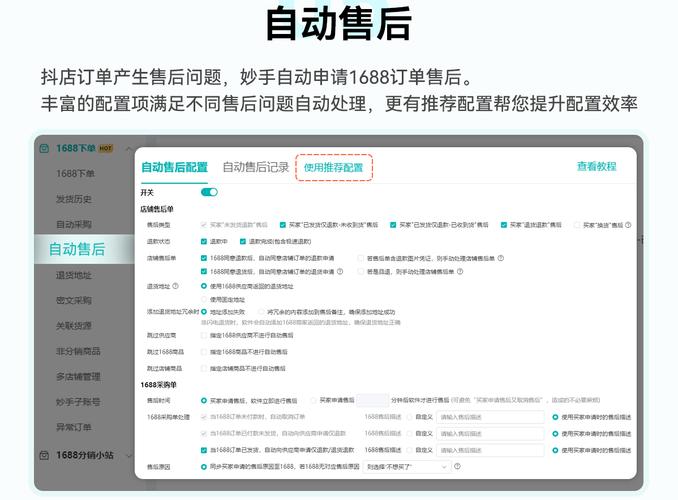Viewport: 678px width, 500px height.
Task: Select 使用固定地址 radio option
Action: click(x=204, y=299)
